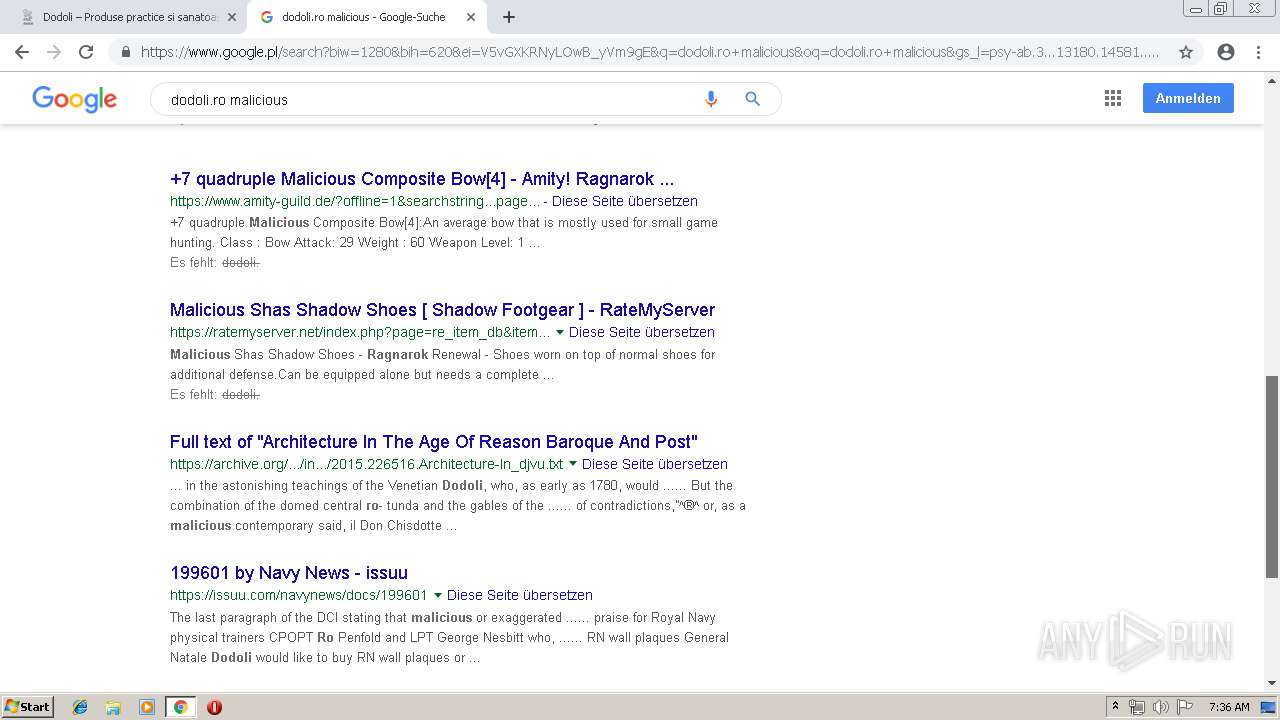Click the page vertical scrollbar thumb
The image size is (1280, 720).
click(1272, 477)
